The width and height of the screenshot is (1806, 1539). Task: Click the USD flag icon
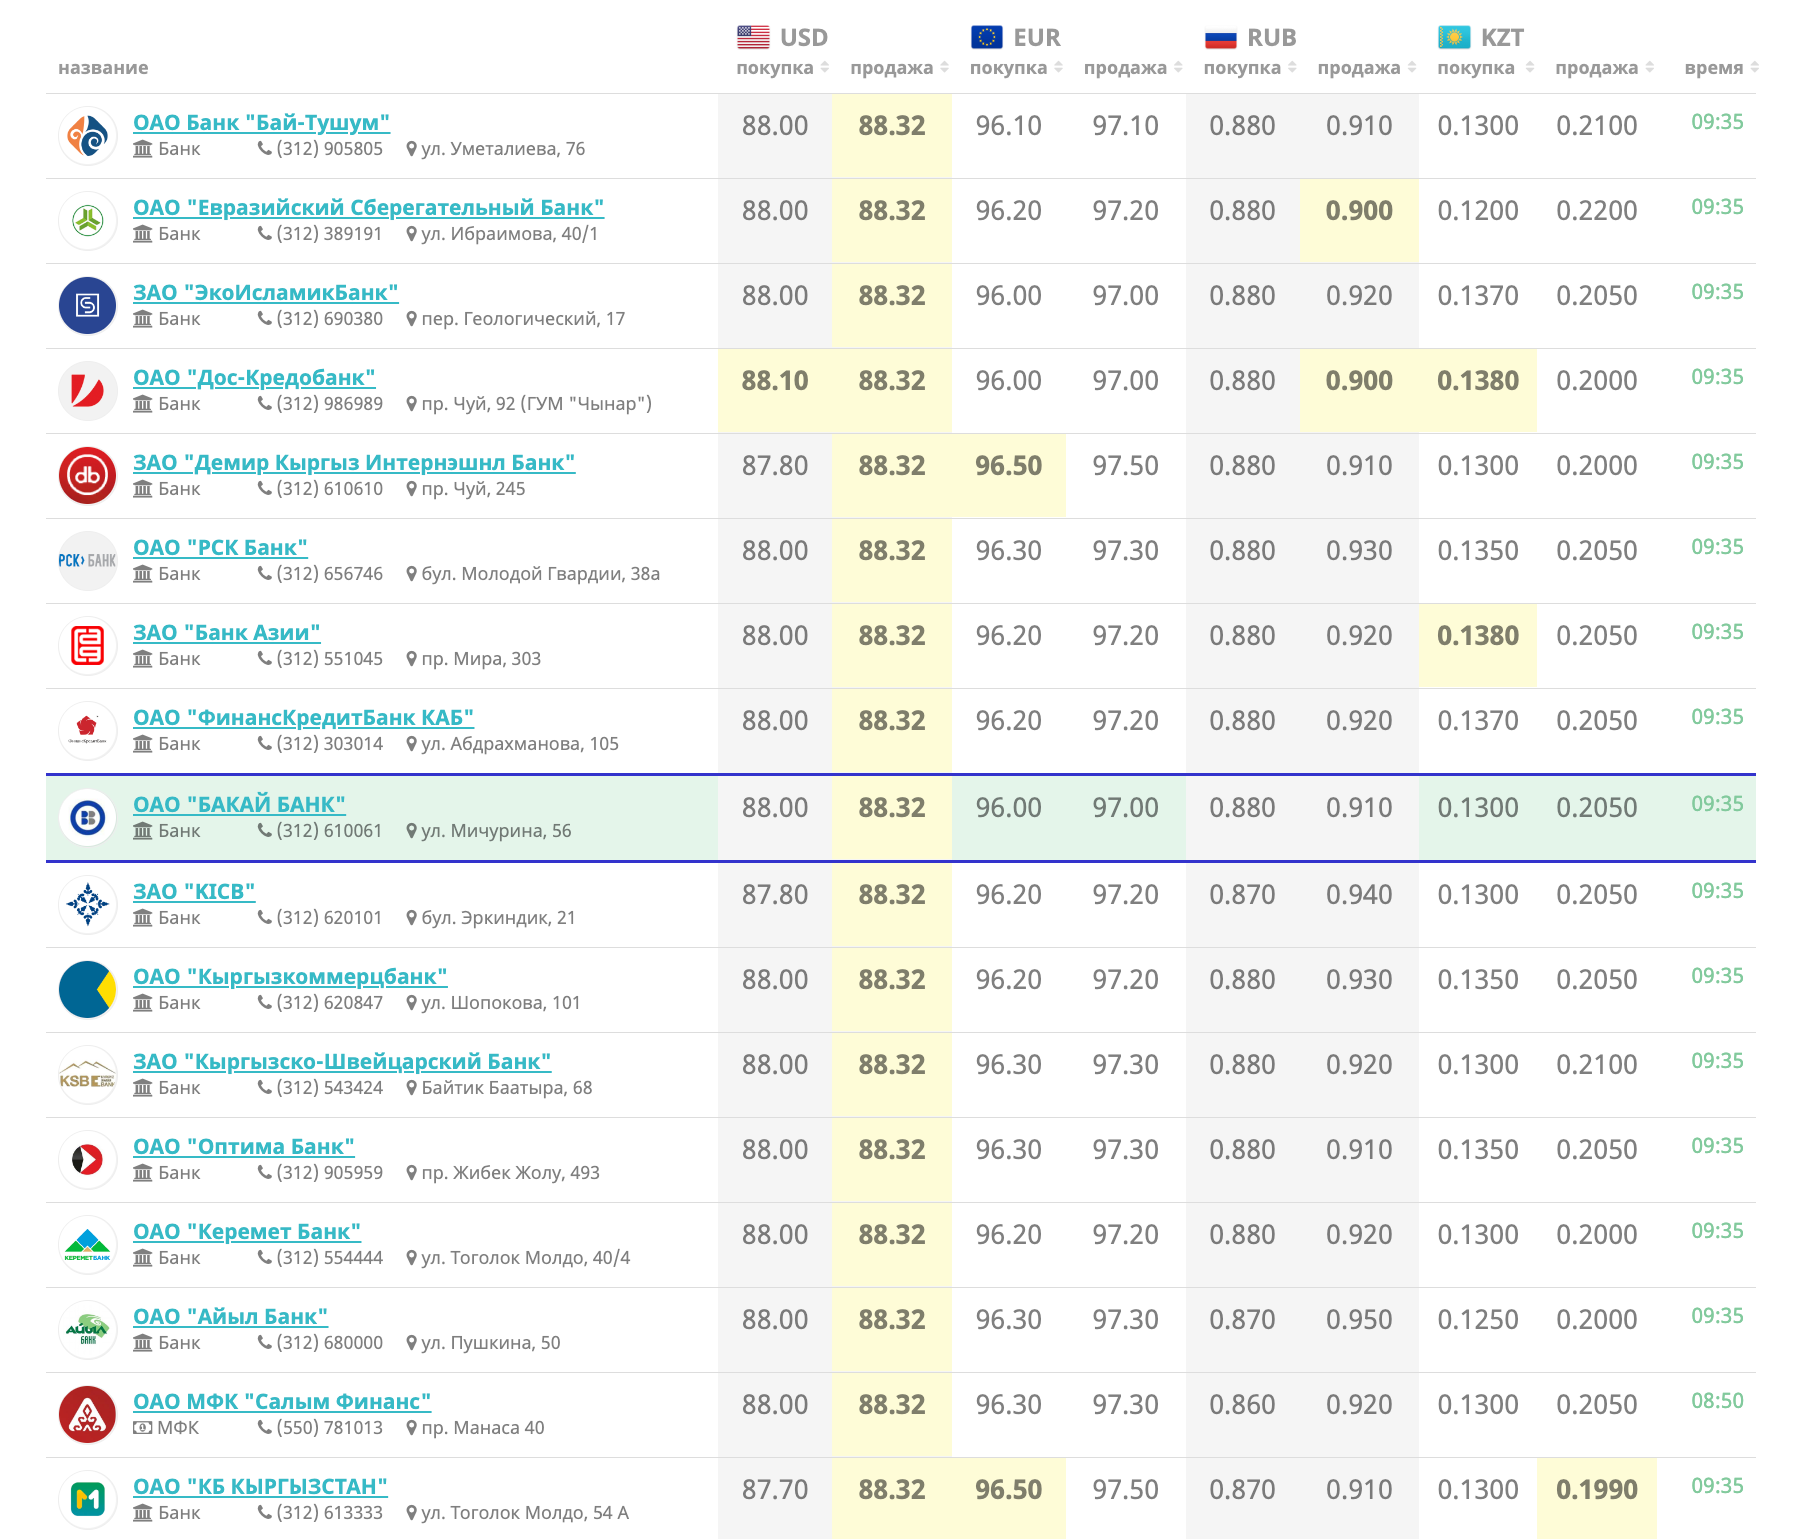point(753,37)
